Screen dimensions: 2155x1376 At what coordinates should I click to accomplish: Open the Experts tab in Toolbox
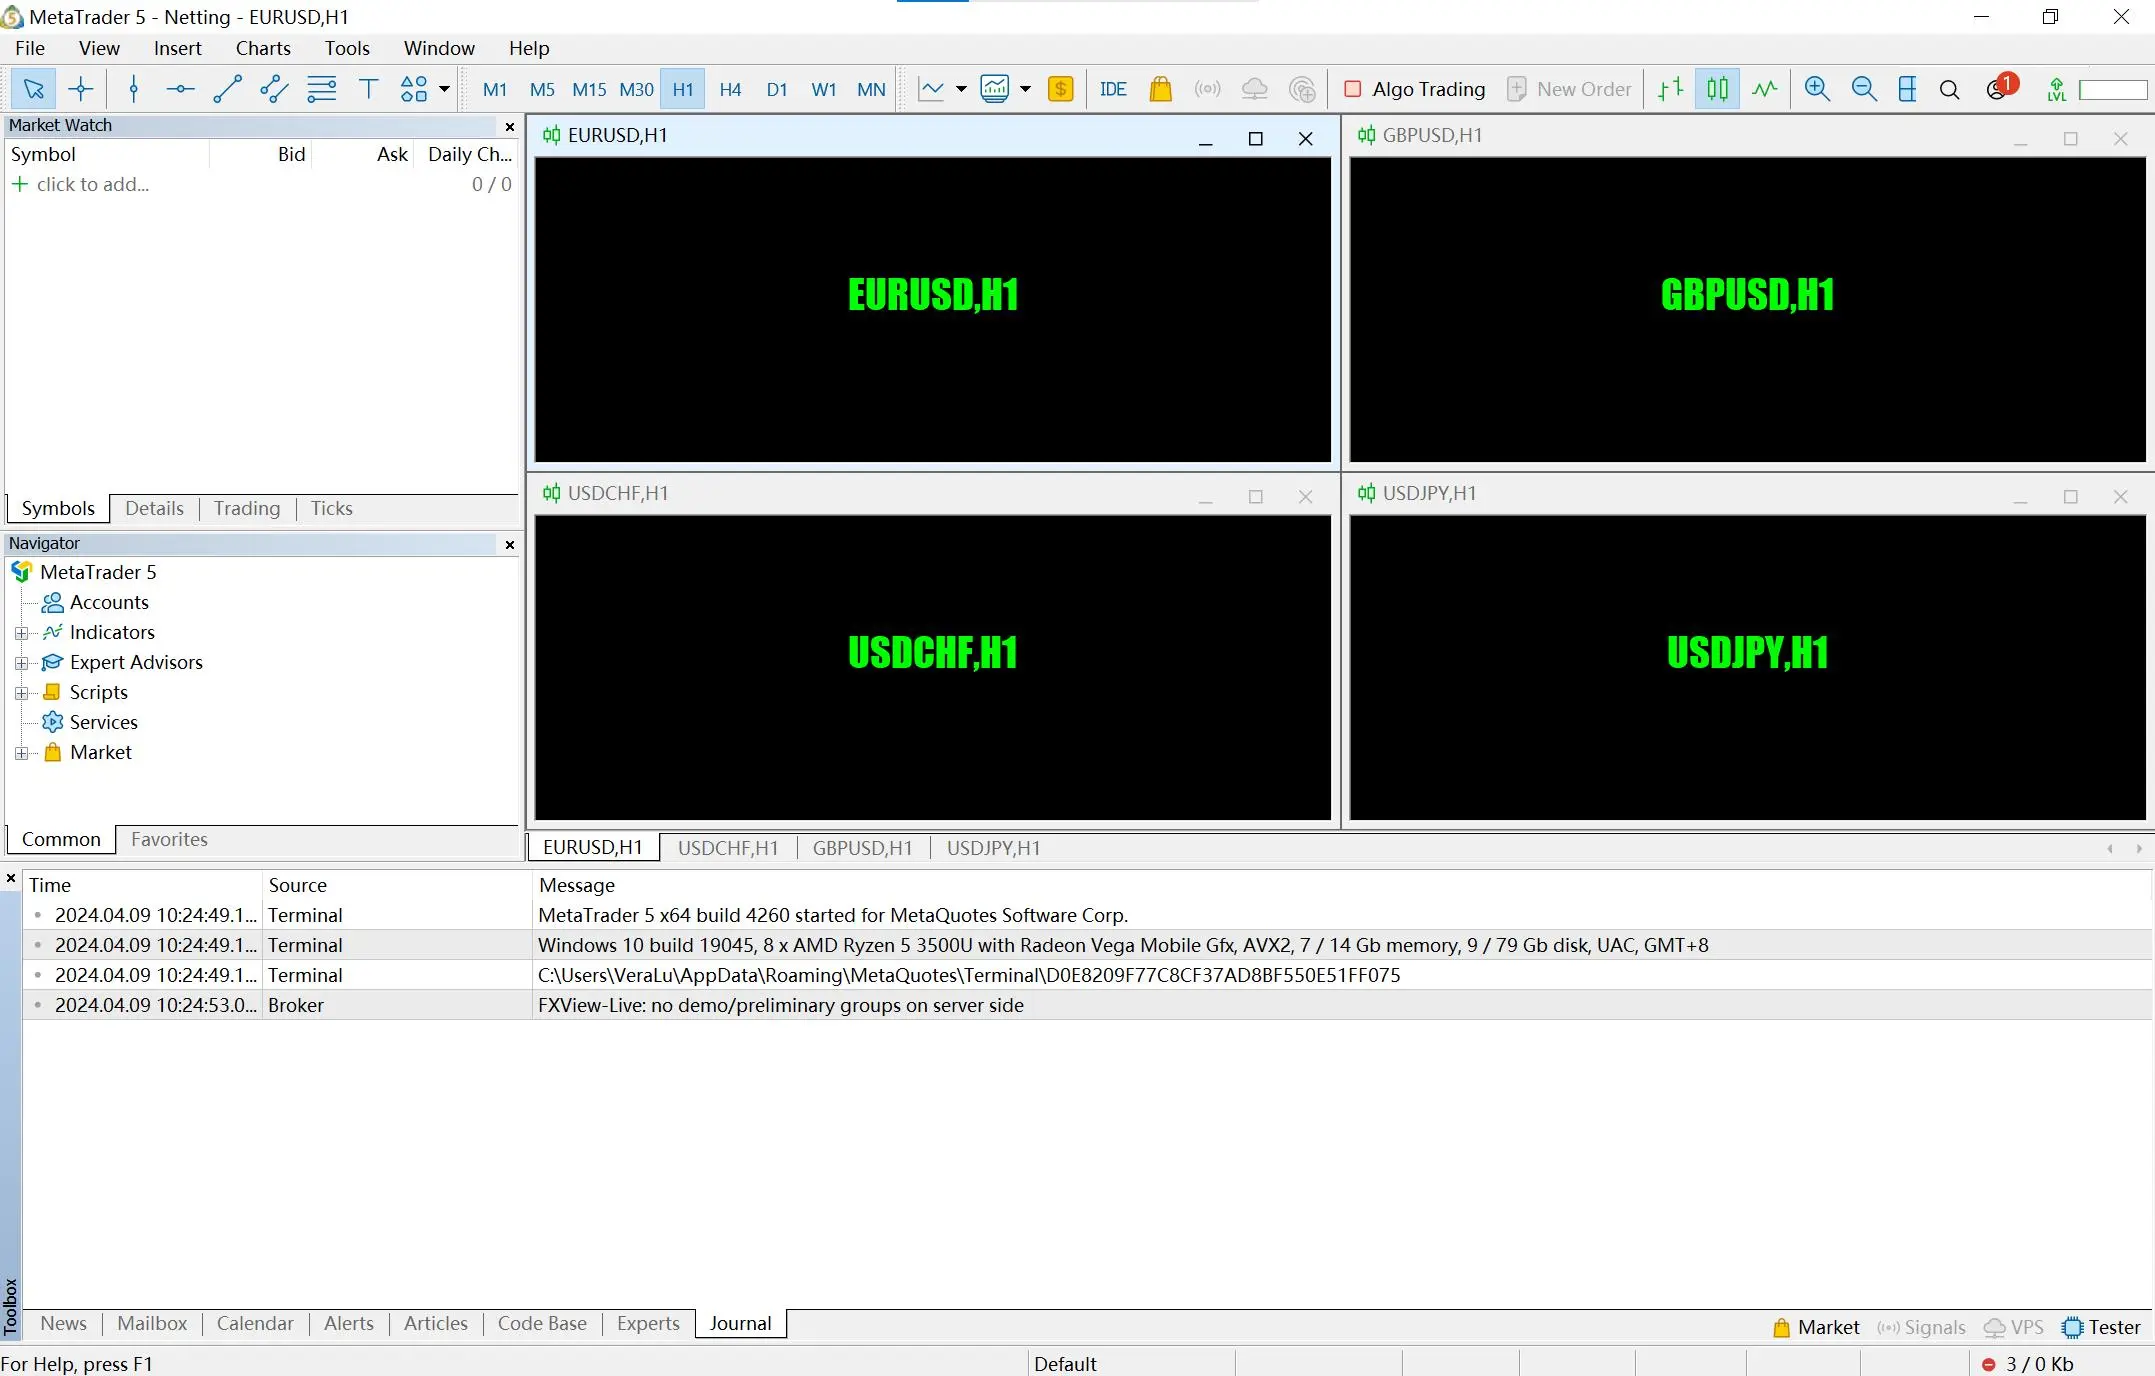(648, 1323)
